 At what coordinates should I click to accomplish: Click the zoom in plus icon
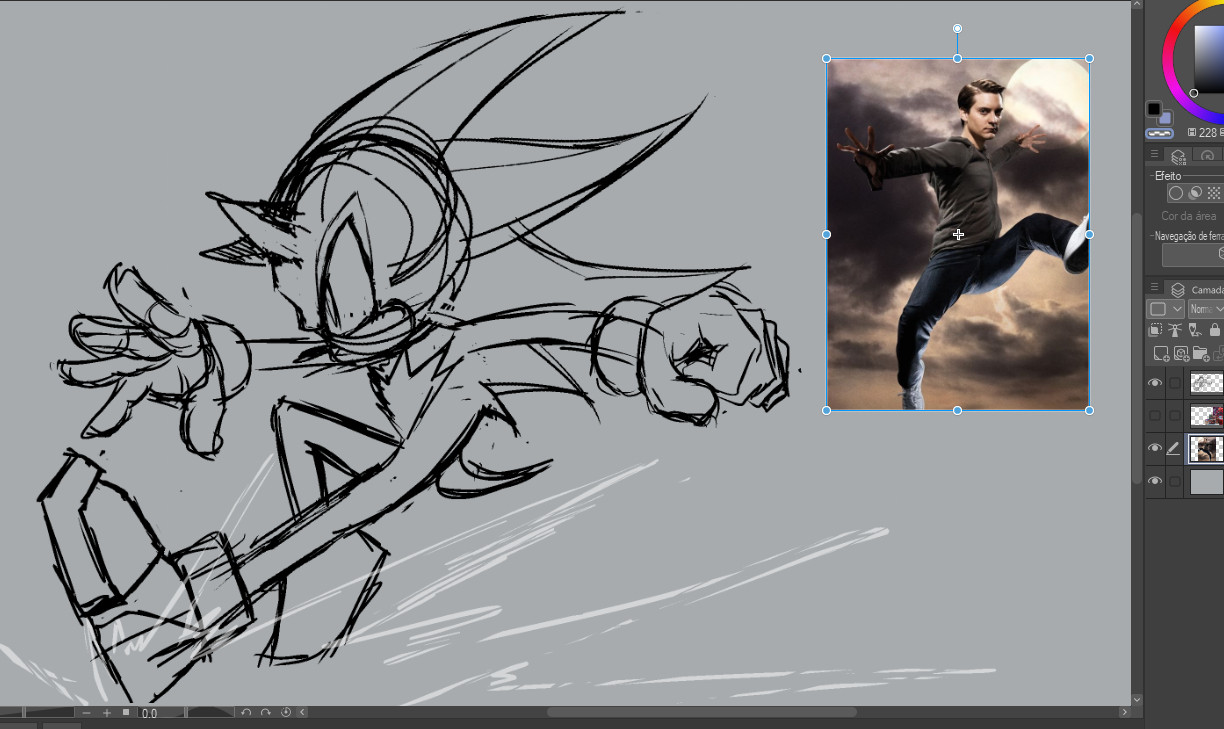point(107,713)
